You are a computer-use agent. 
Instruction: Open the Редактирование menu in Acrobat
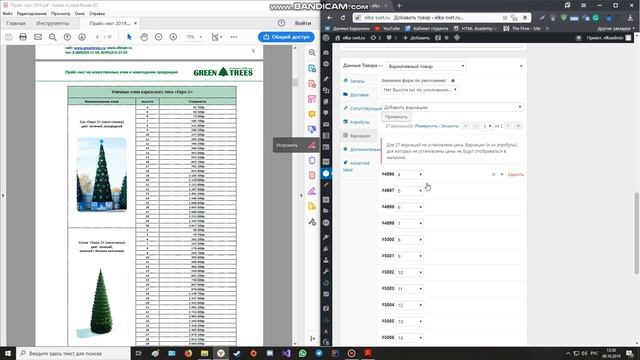pyautogui.click(x=31, y=13)
